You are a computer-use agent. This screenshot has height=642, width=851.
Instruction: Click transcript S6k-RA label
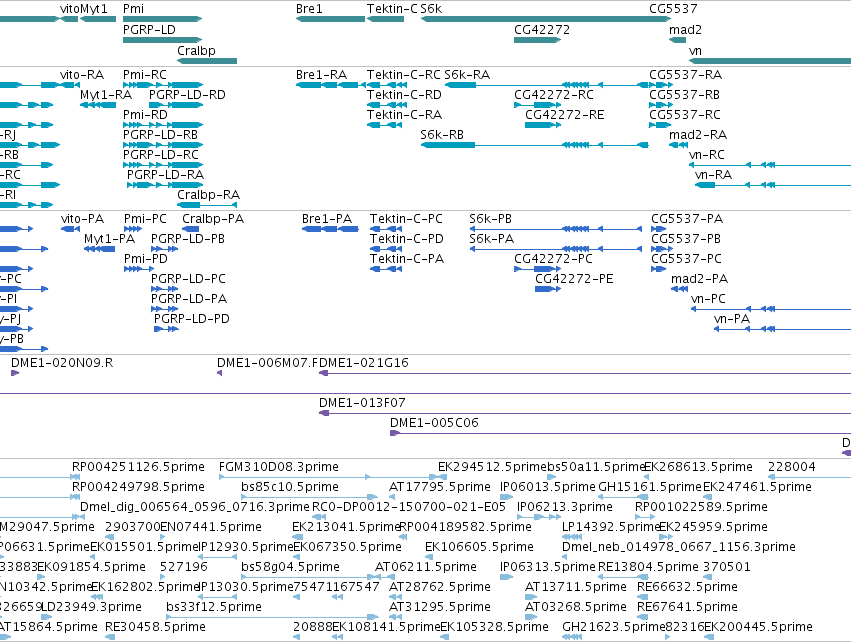467,74
